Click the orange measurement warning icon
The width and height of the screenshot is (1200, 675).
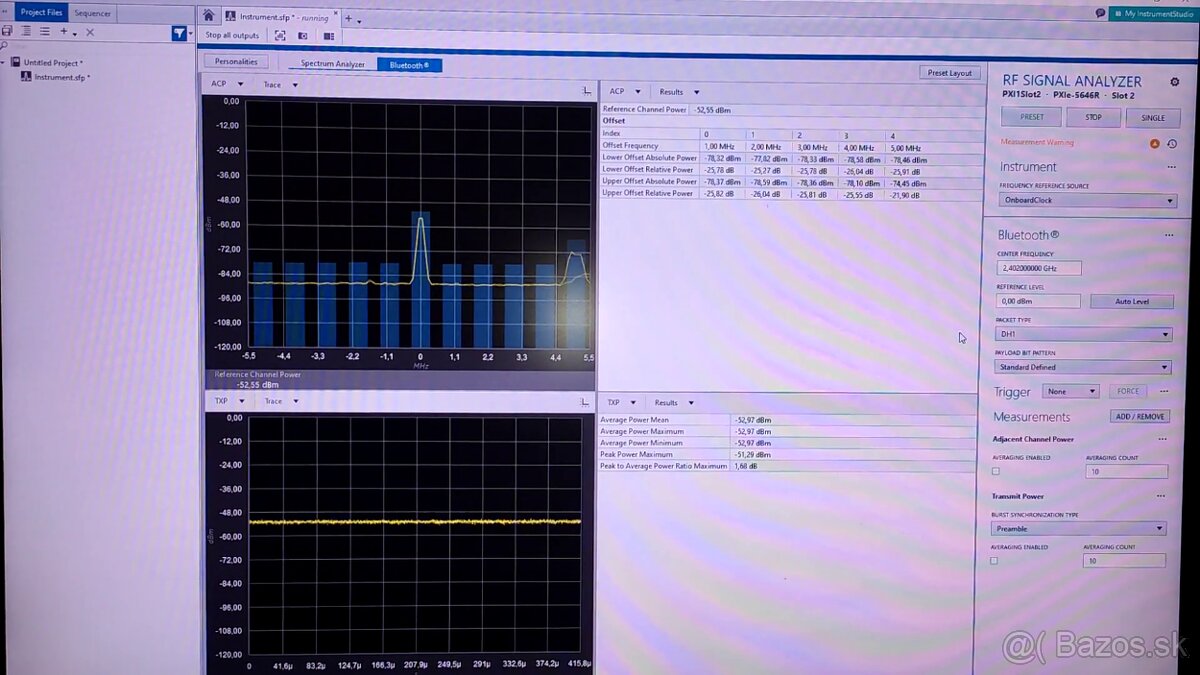pyautogui.click(x=1155, y=143)
